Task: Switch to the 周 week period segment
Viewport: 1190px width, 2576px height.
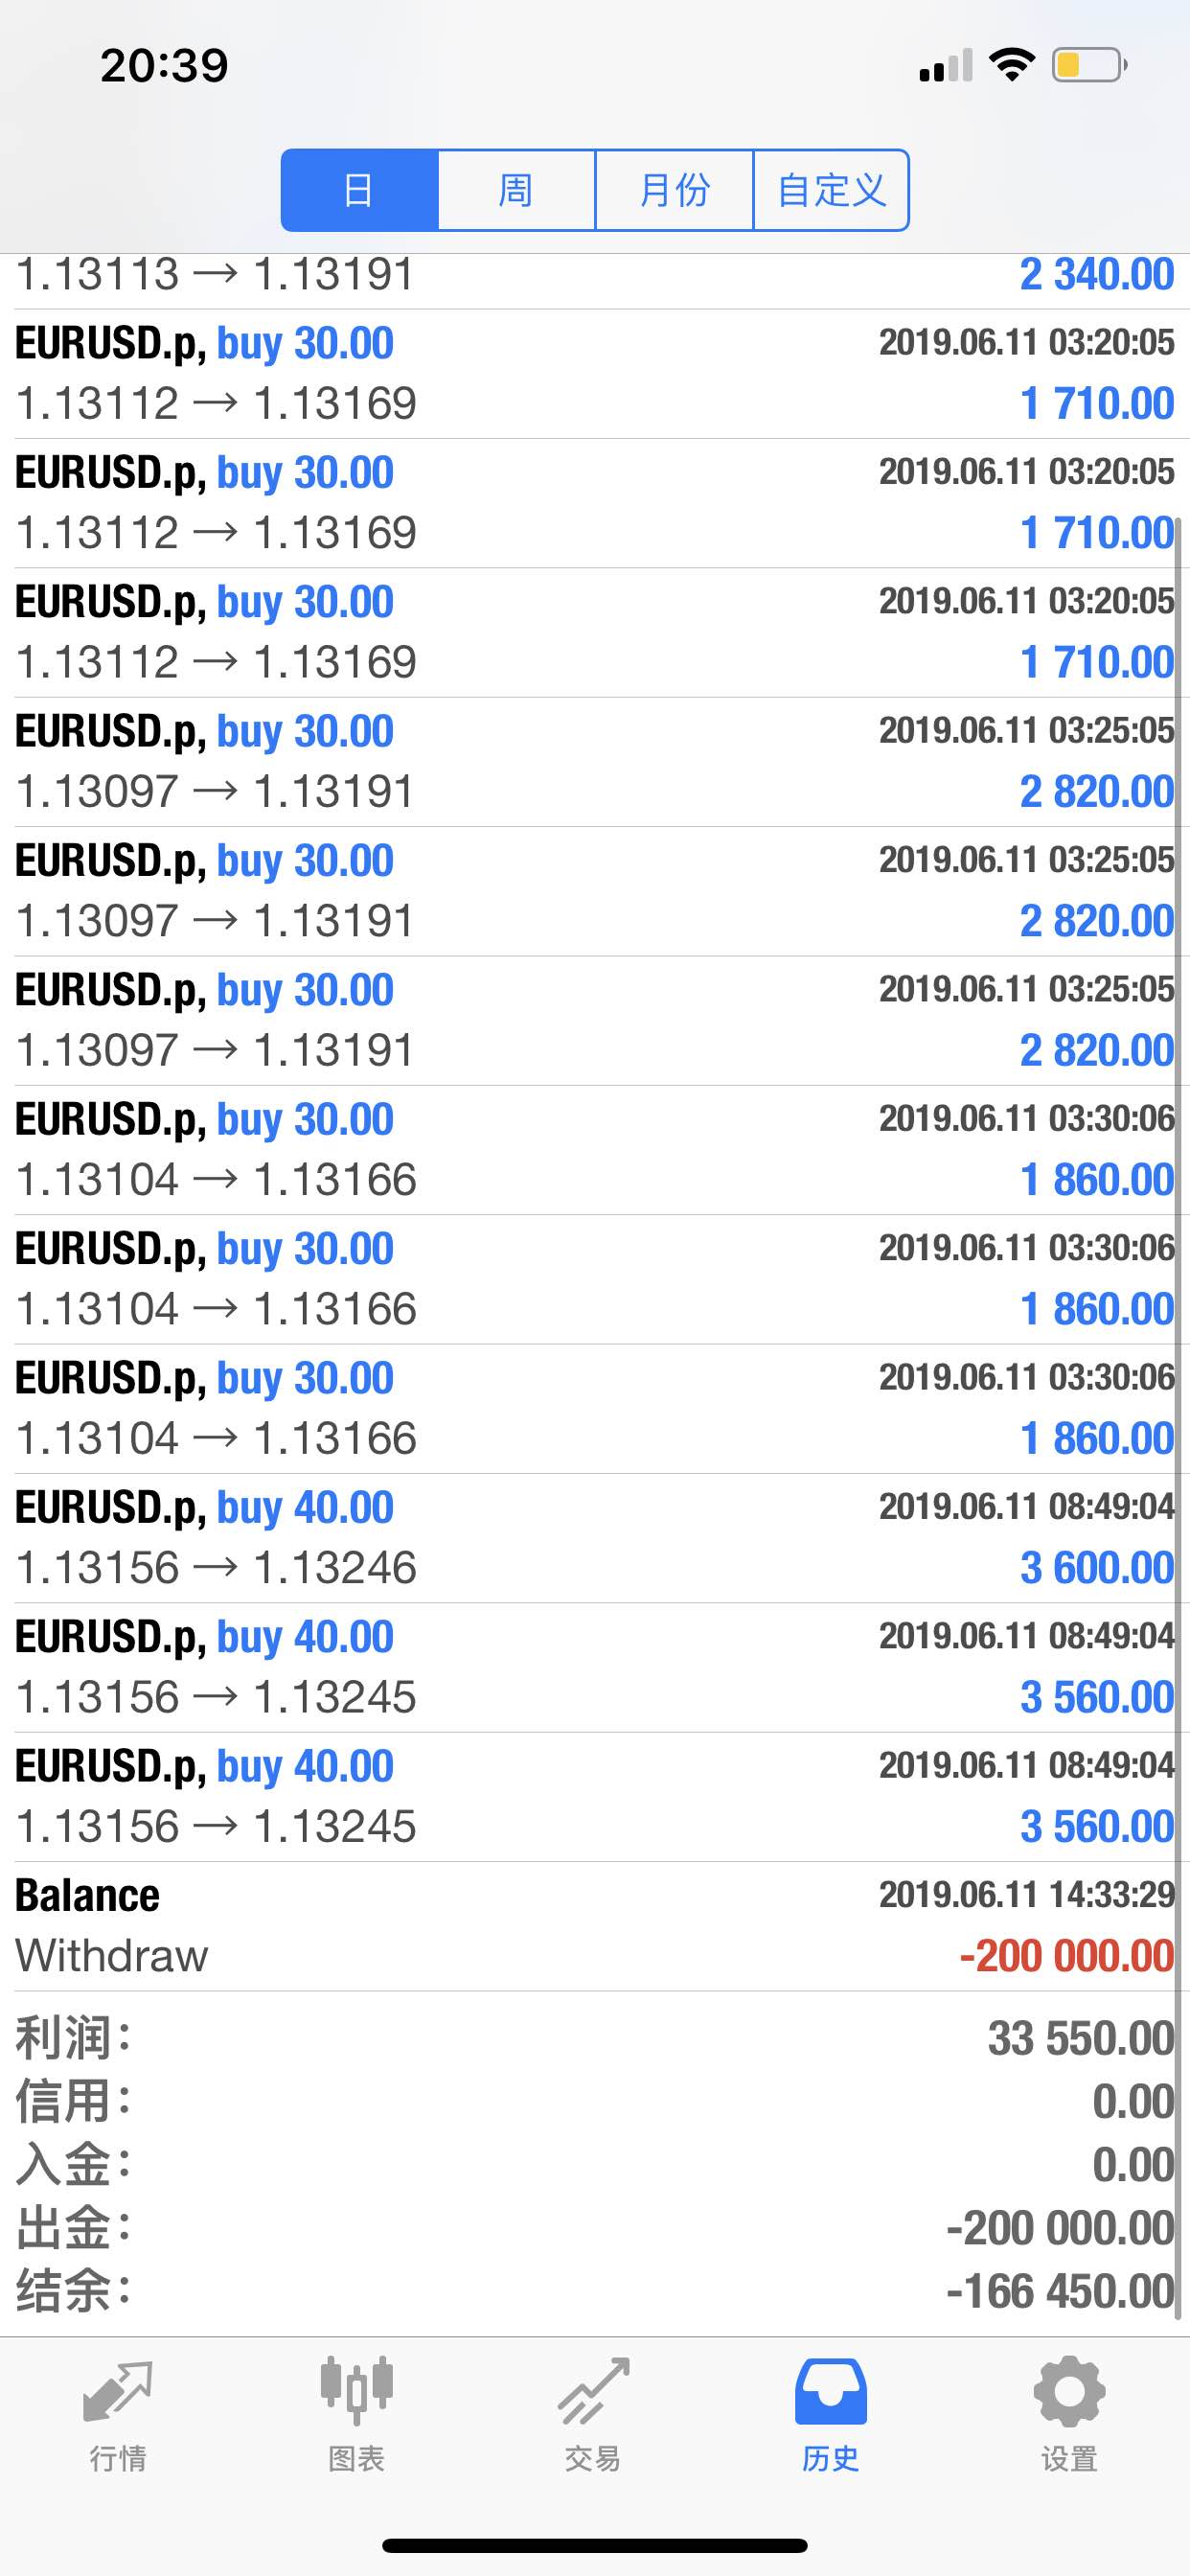Action: 516,190
